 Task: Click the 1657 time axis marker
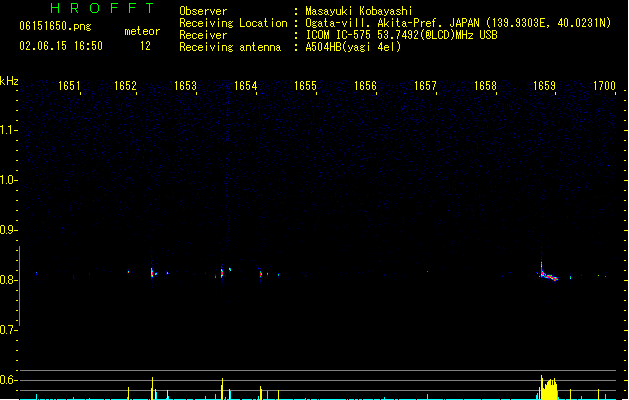425,86
